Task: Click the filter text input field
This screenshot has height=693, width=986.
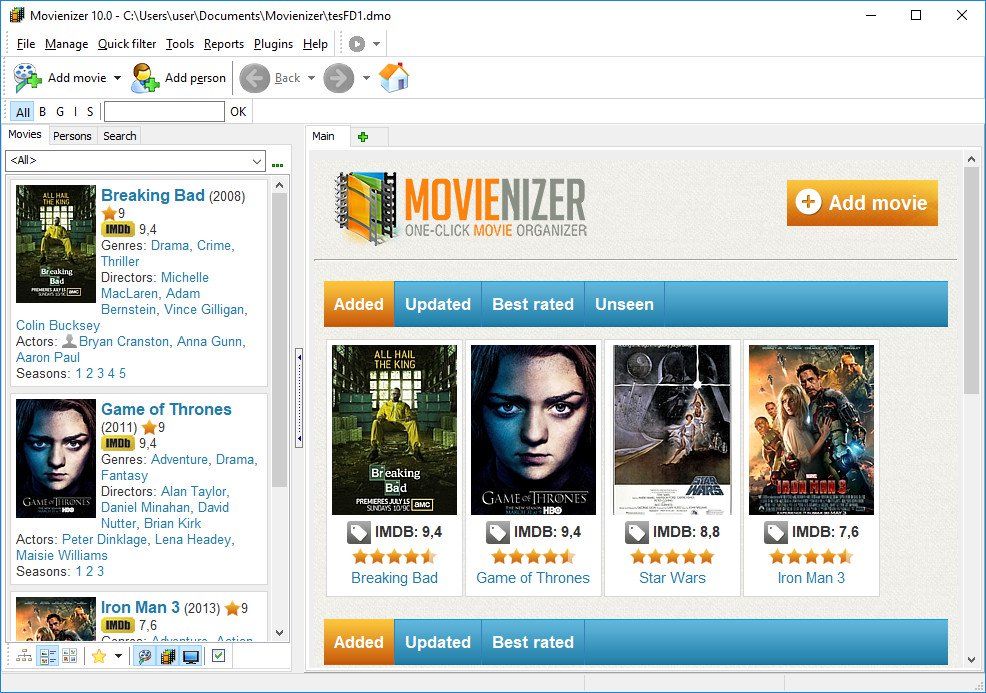Action: [x=164, y=112]
